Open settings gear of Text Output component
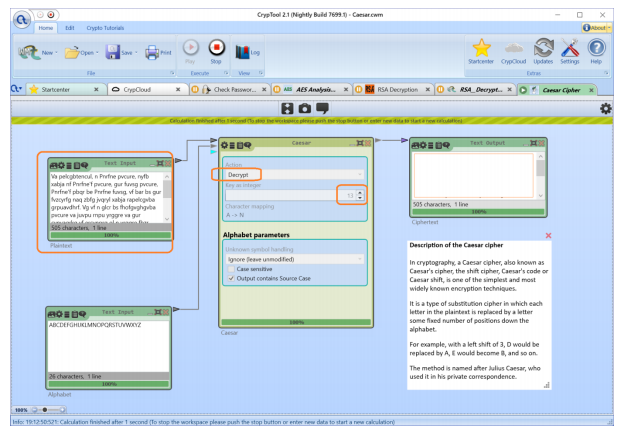The height and width of the screenshot is (437, 621). pos(423,145)
